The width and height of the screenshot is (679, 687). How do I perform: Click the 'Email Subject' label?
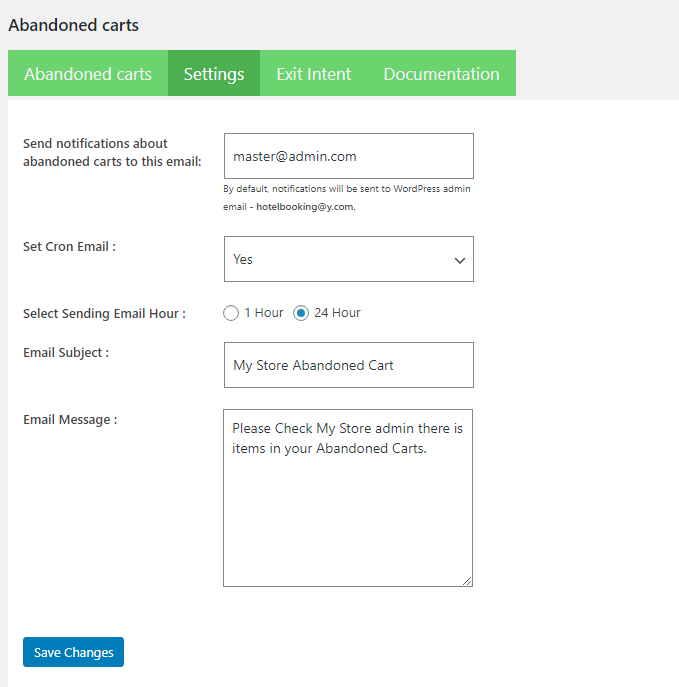[x=66, y=352]
